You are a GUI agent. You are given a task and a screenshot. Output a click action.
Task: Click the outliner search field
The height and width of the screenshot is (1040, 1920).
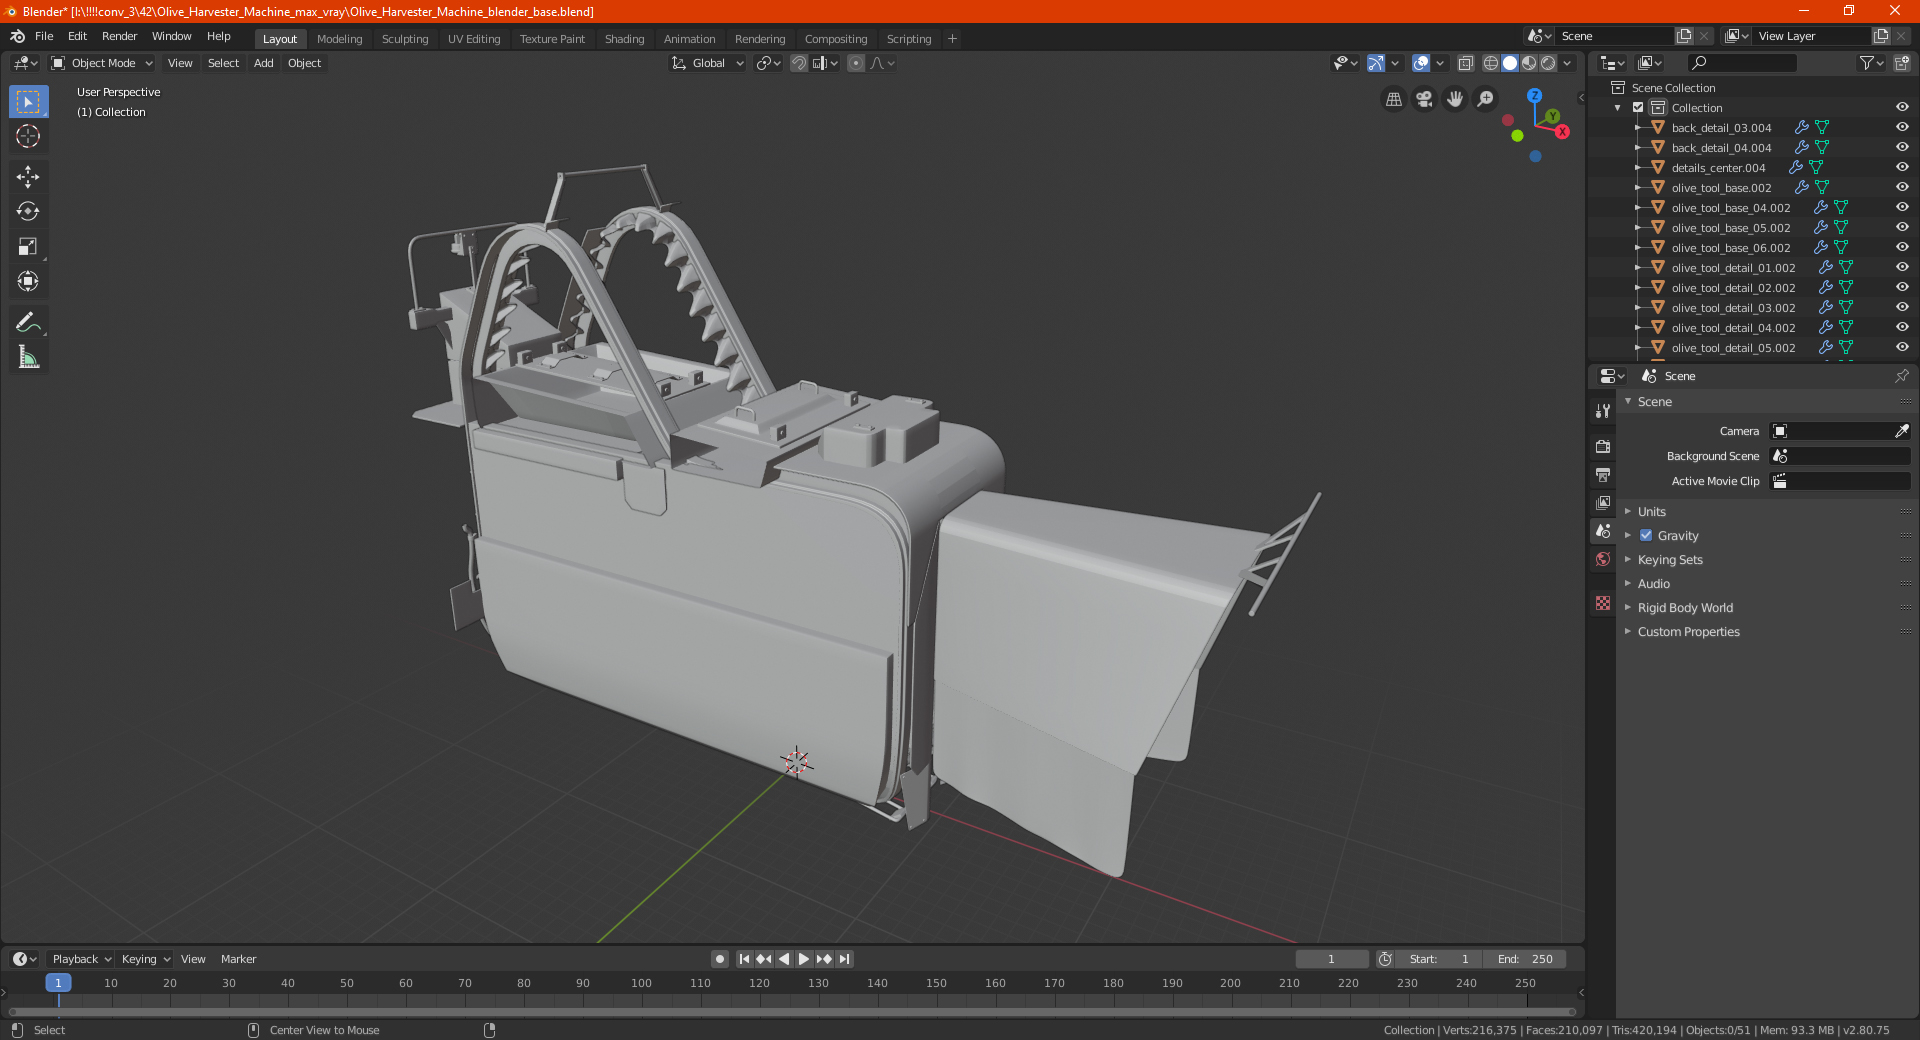1741,63
